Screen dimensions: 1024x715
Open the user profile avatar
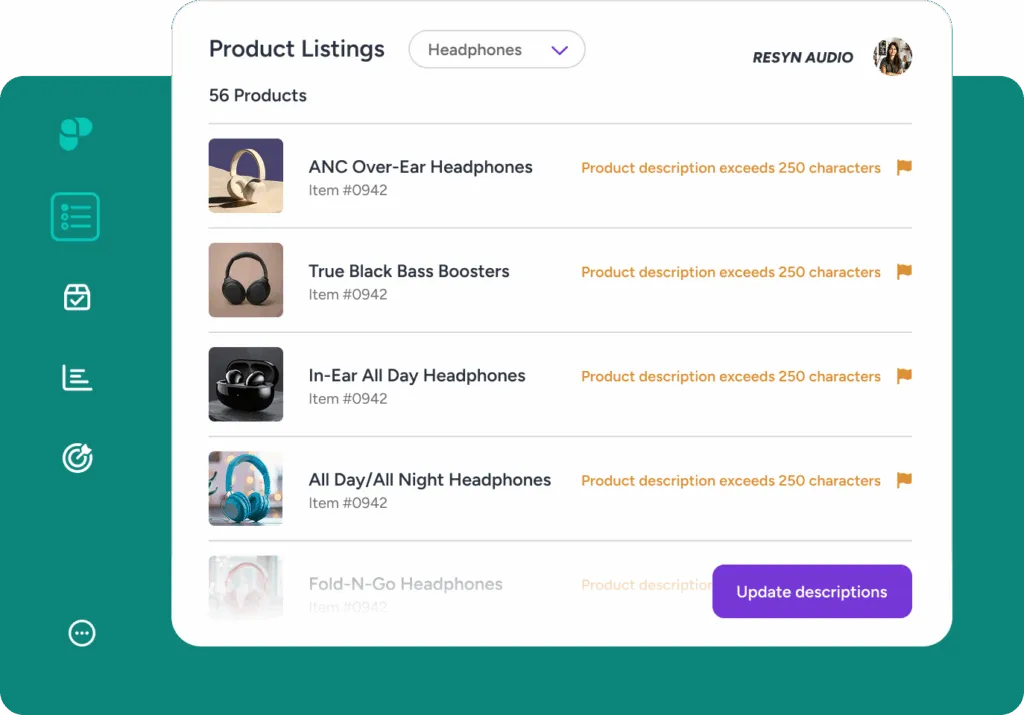[892, 57]
